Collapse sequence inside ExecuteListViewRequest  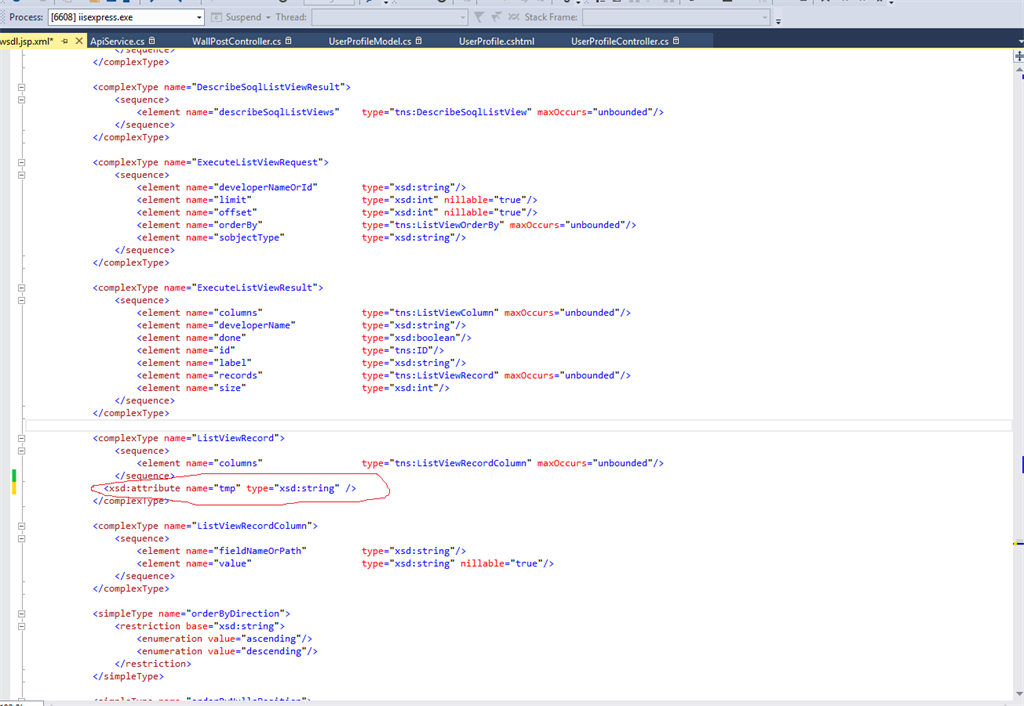(x=22, y=175)
